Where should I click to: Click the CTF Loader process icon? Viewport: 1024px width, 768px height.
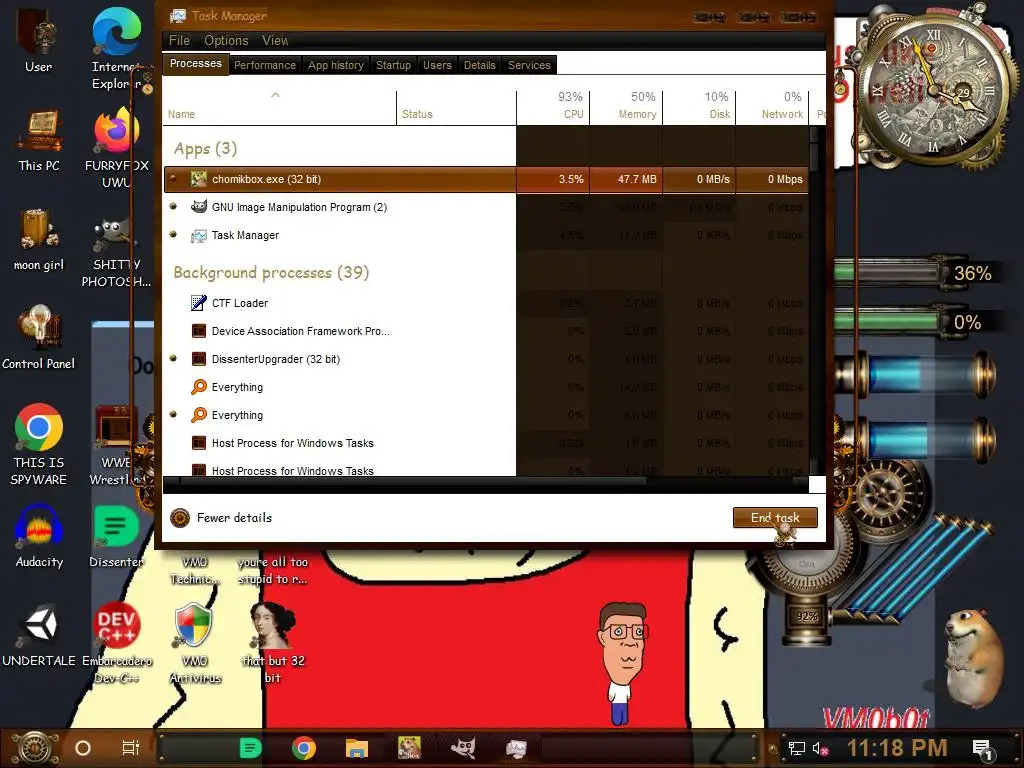[x=199, y=303]
